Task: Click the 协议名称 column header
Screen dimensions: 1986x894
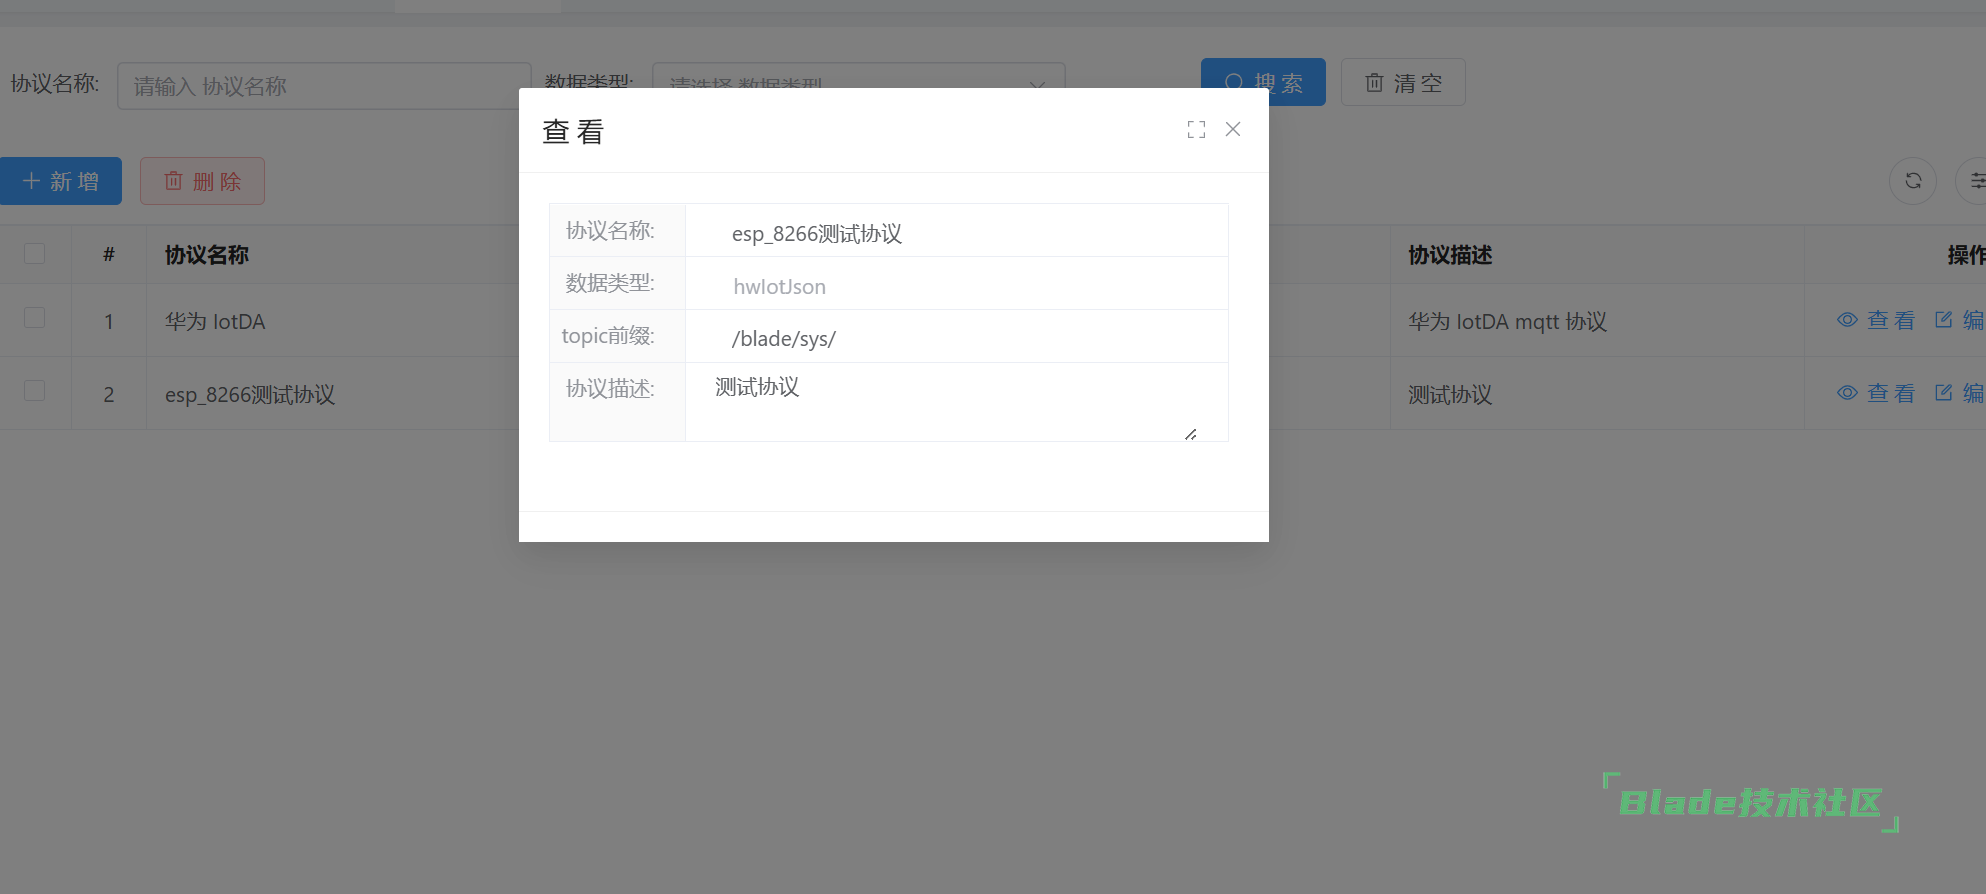Action: pos(207,255)
